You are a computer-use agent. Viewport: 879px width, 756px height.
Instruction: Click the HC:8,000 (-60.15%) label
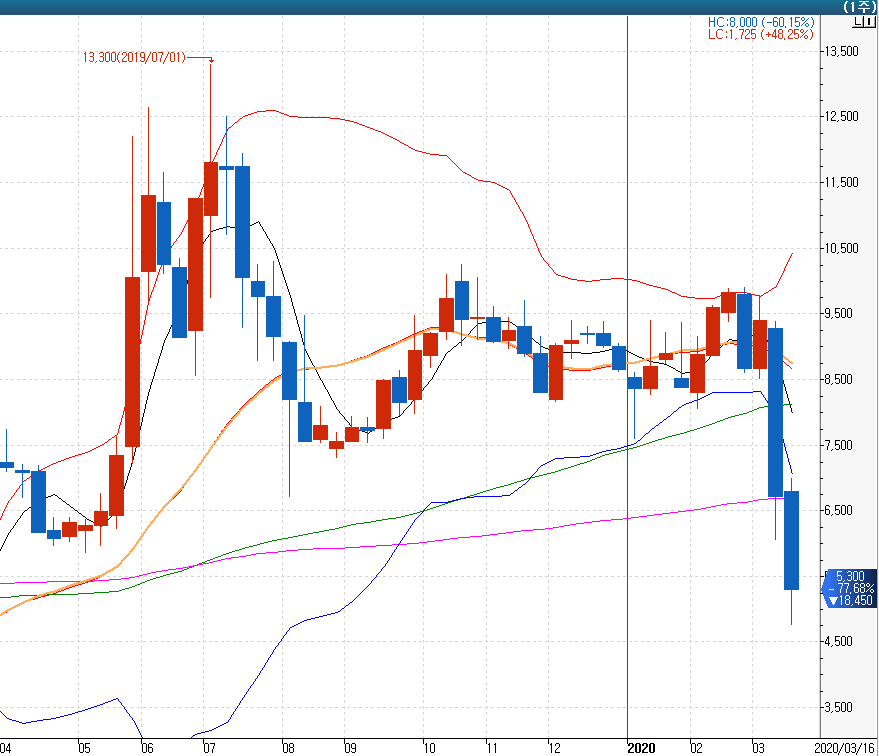[x=761, y=22]
